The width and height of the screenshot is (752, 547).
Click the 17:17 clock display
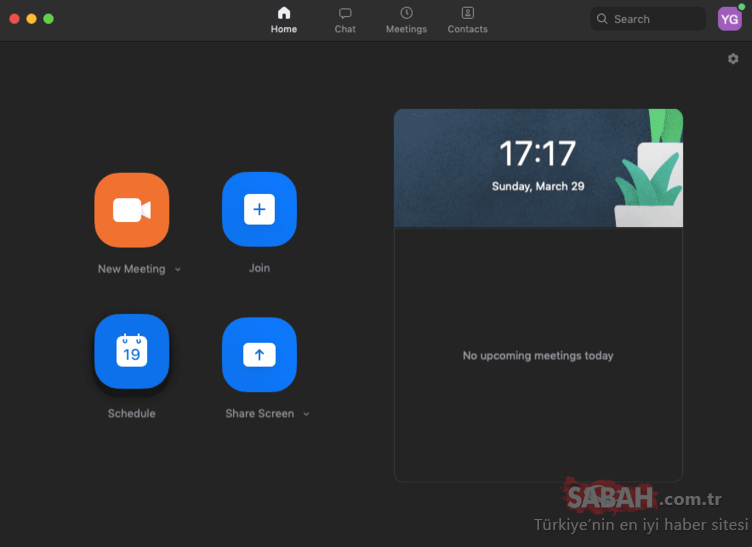pos(538,153)
